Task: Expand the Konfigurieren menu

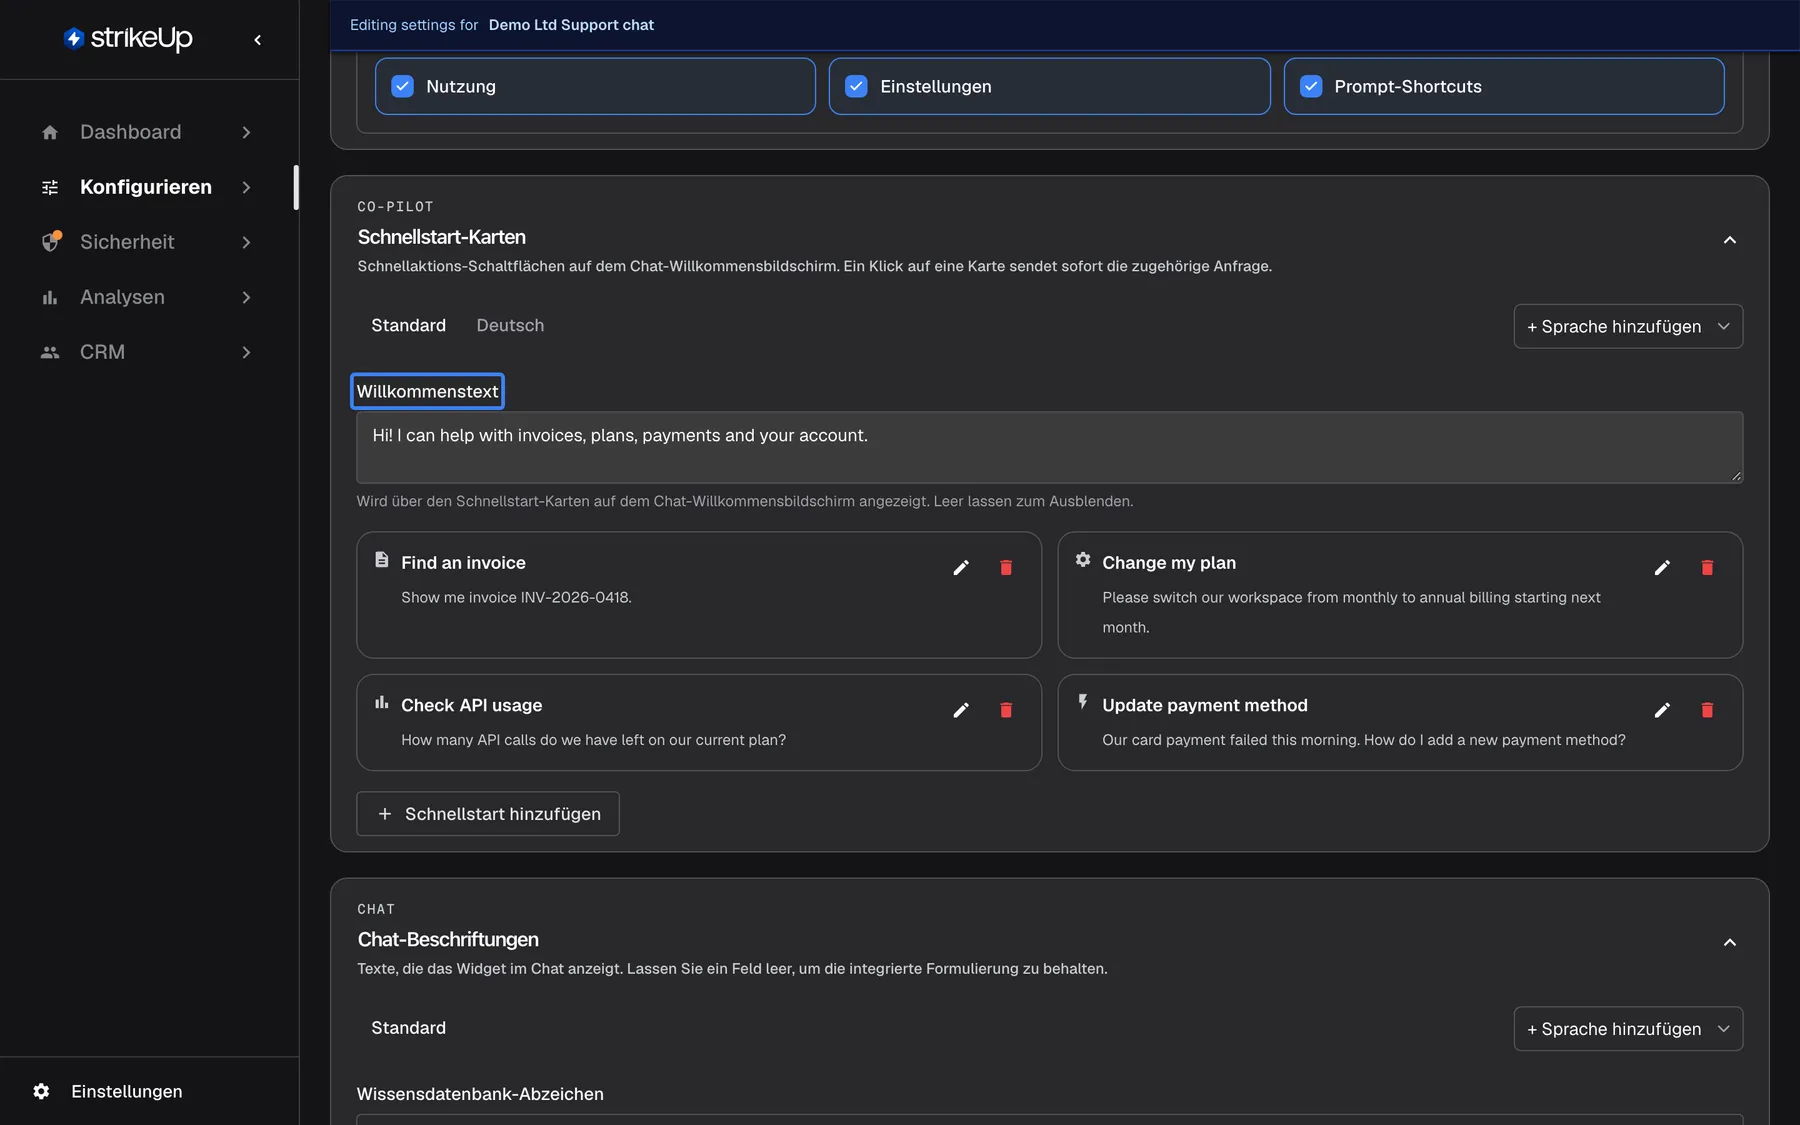Action: (x=246, y=188)
